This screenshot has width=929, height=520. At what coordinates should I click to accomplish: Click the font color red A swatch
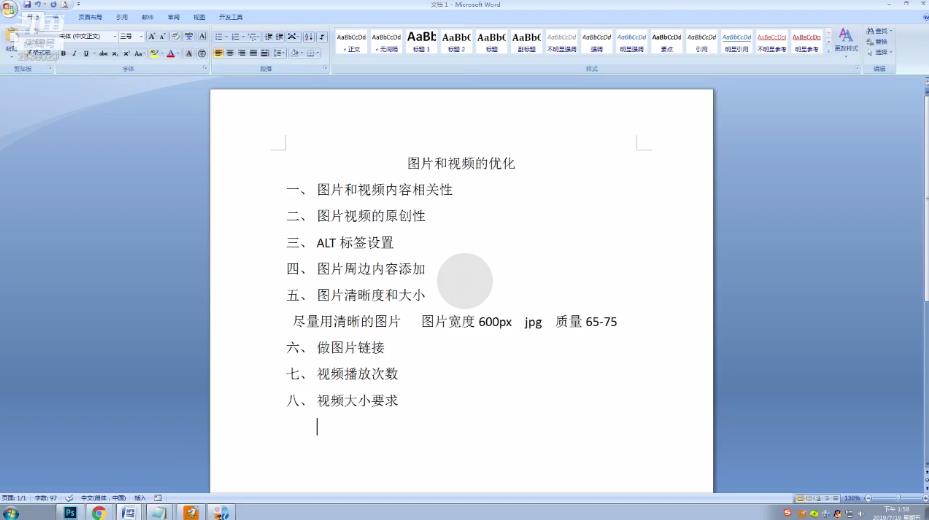coord(170,53)
